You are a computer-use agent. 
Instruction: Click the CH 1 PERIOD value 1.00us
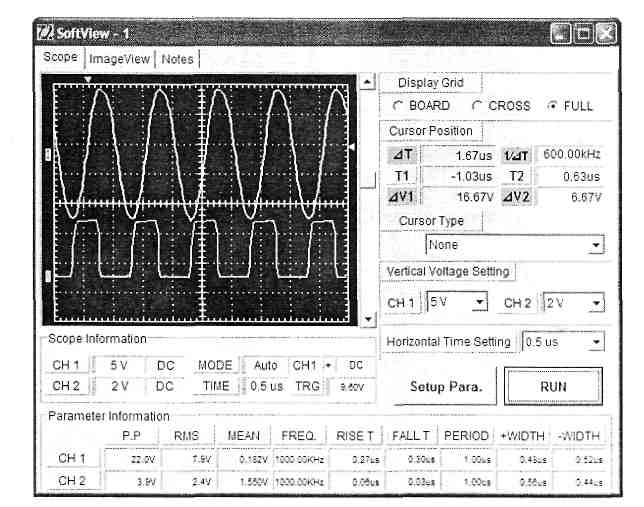click(466, 459)
